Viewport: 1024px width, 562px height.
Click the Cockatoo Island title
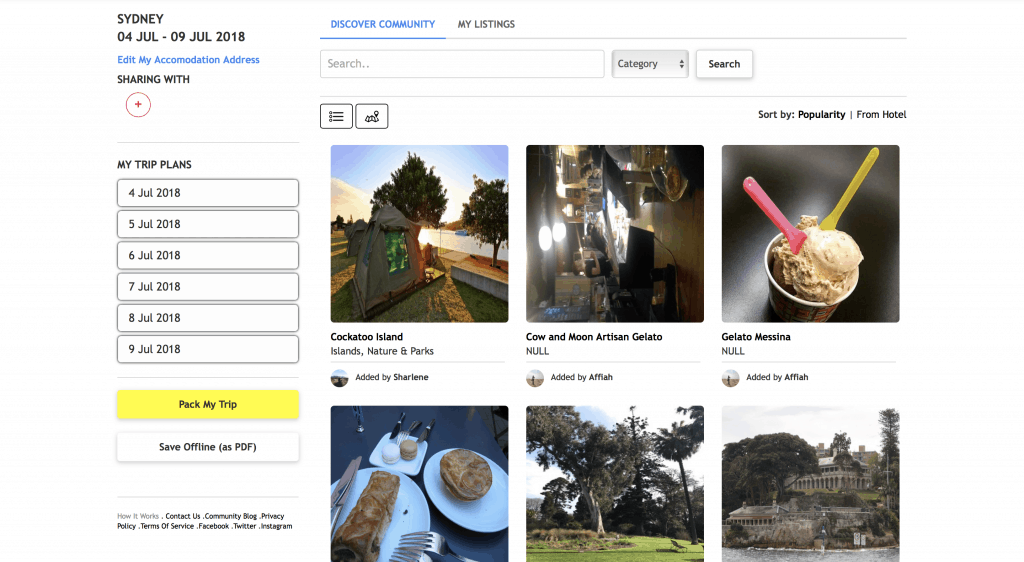point(366,337)
